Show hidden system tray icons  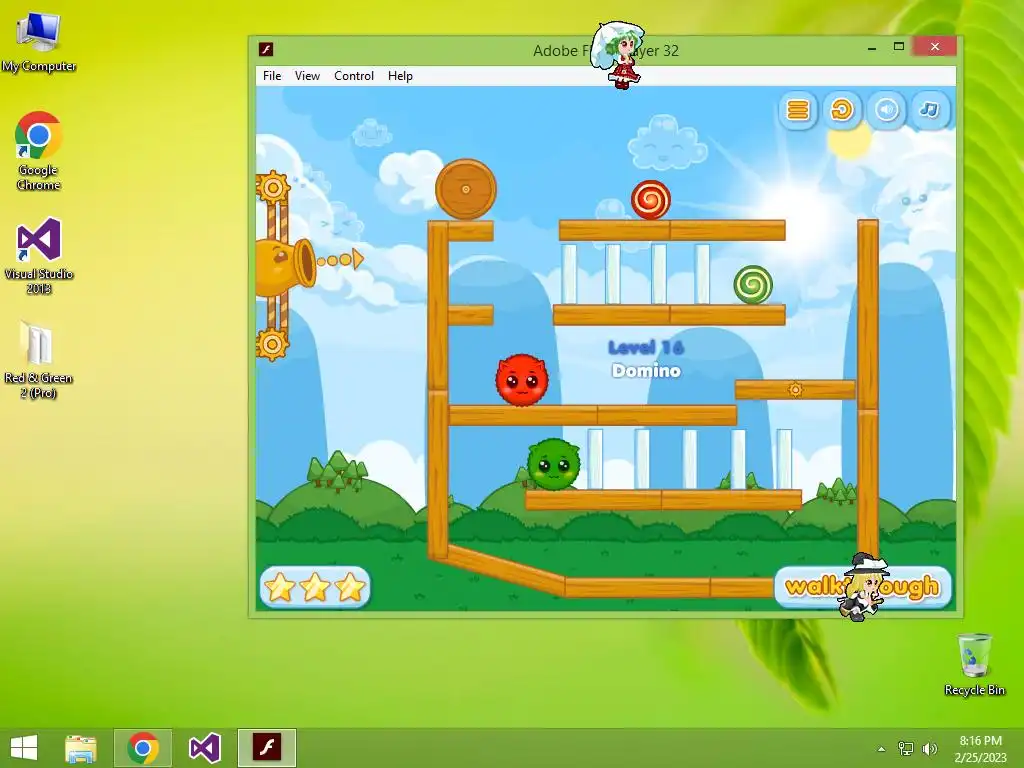click(x=881, y=749)
